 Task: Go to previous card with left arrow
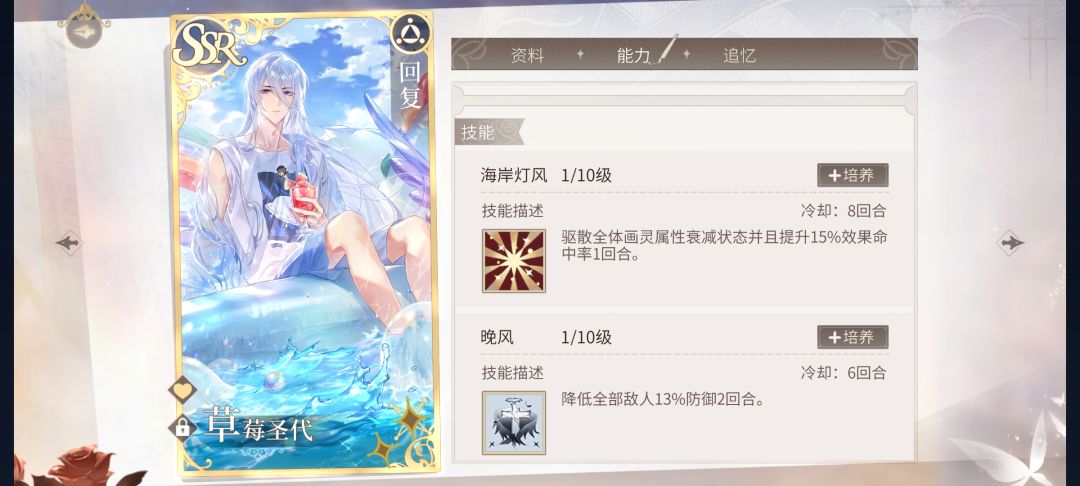click(x=69, y=242)
